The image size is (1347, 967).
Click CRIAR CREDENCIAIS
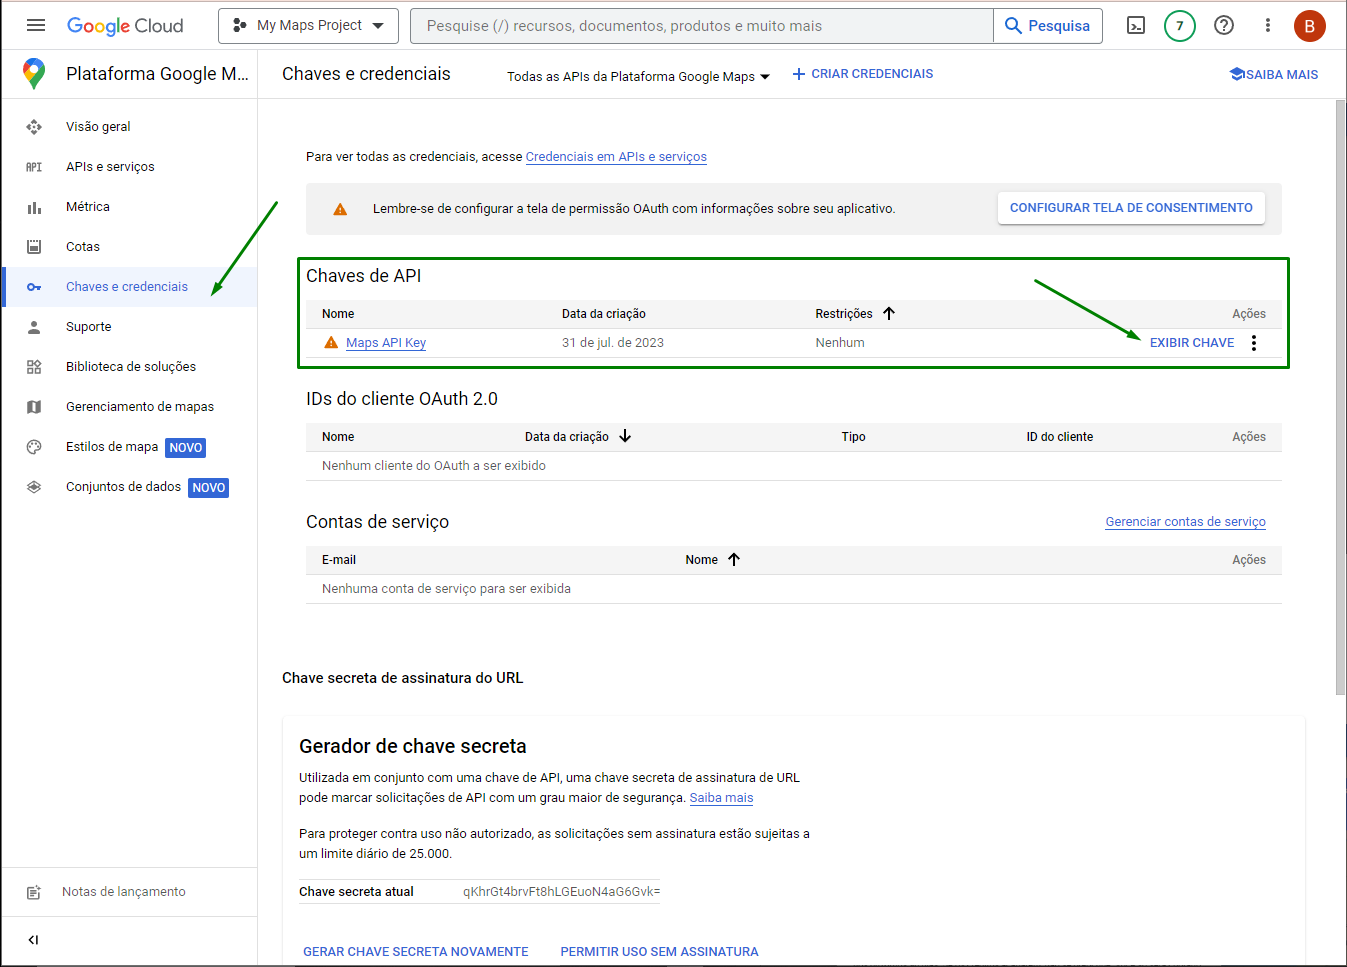point(863,74)
